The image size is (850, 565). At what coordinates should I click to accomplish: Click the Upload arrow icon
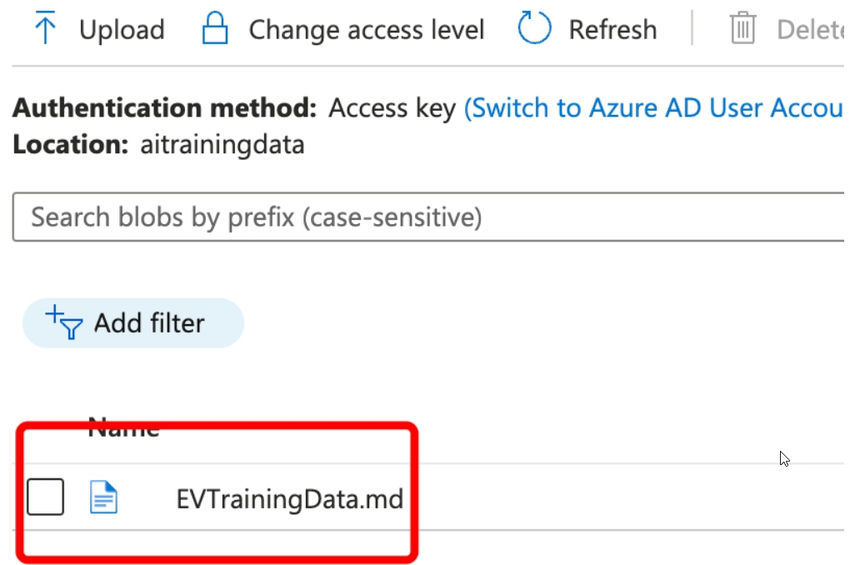coord(45,28)
